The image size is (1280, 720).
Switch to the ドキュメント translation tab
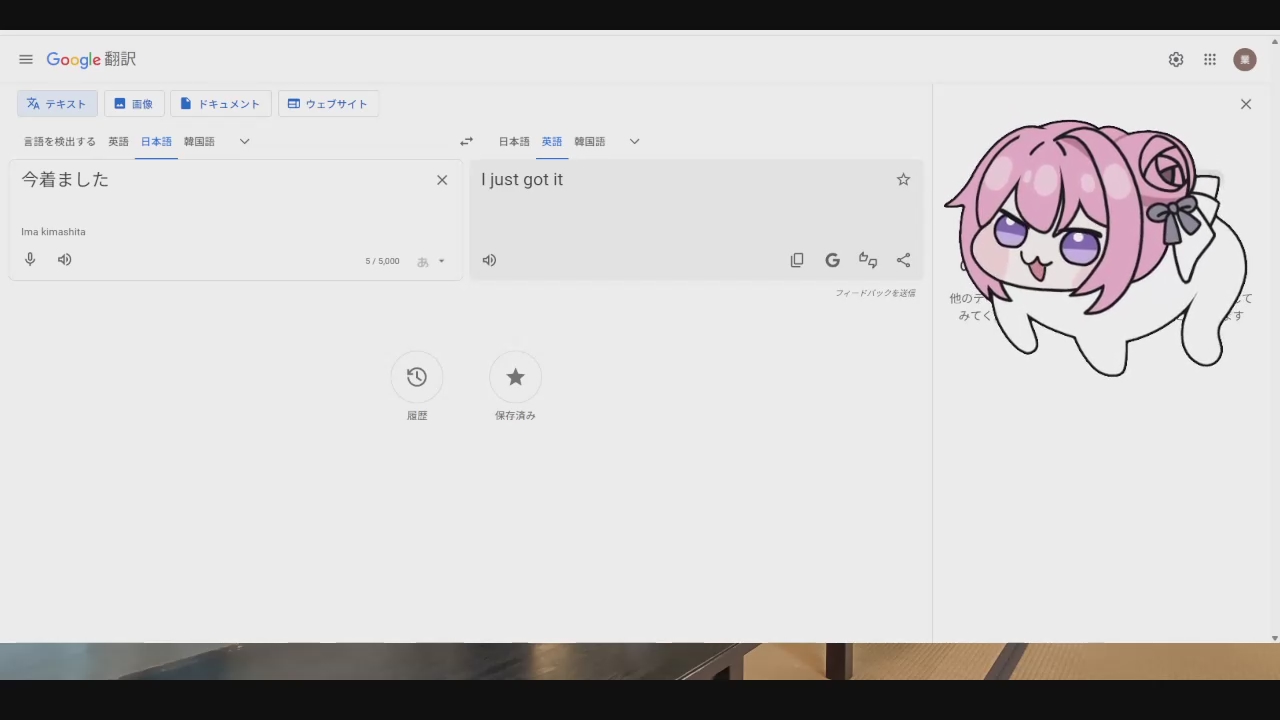220,104
